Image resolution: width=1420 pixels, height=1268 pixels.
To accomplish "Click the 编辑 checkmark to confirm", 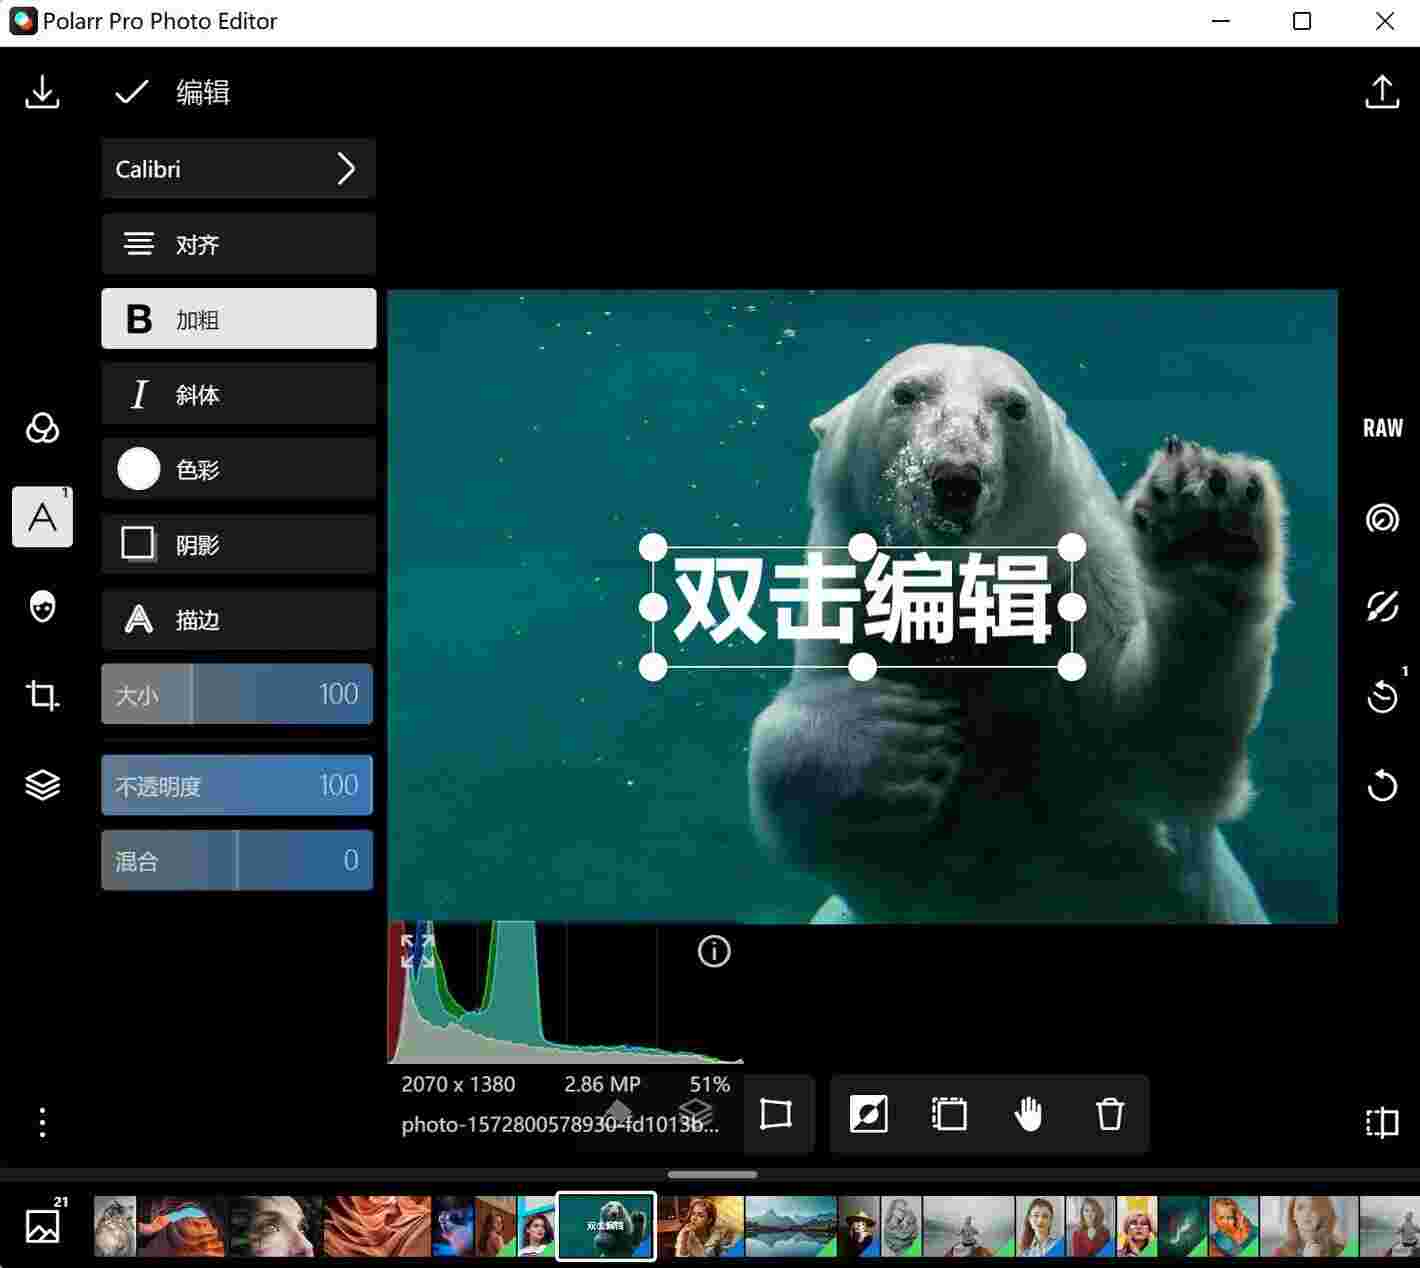I will 130,91.
